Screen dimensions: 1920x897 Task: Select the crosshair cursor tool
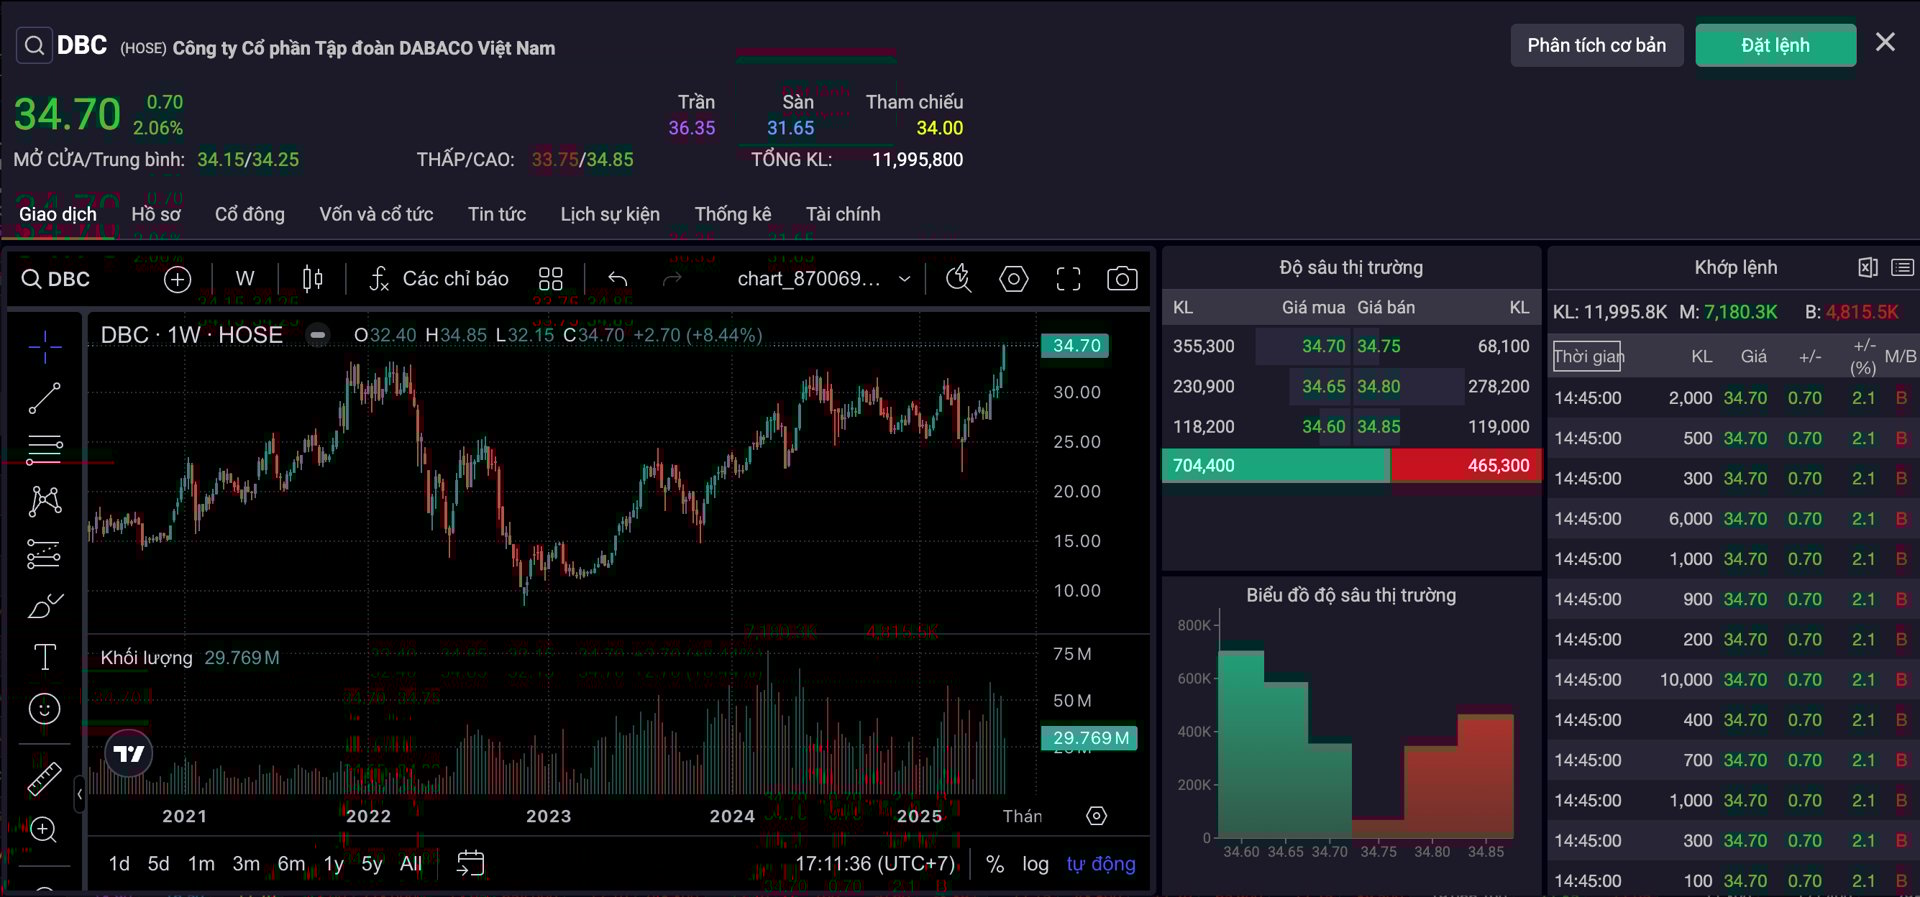pos(44,347)
